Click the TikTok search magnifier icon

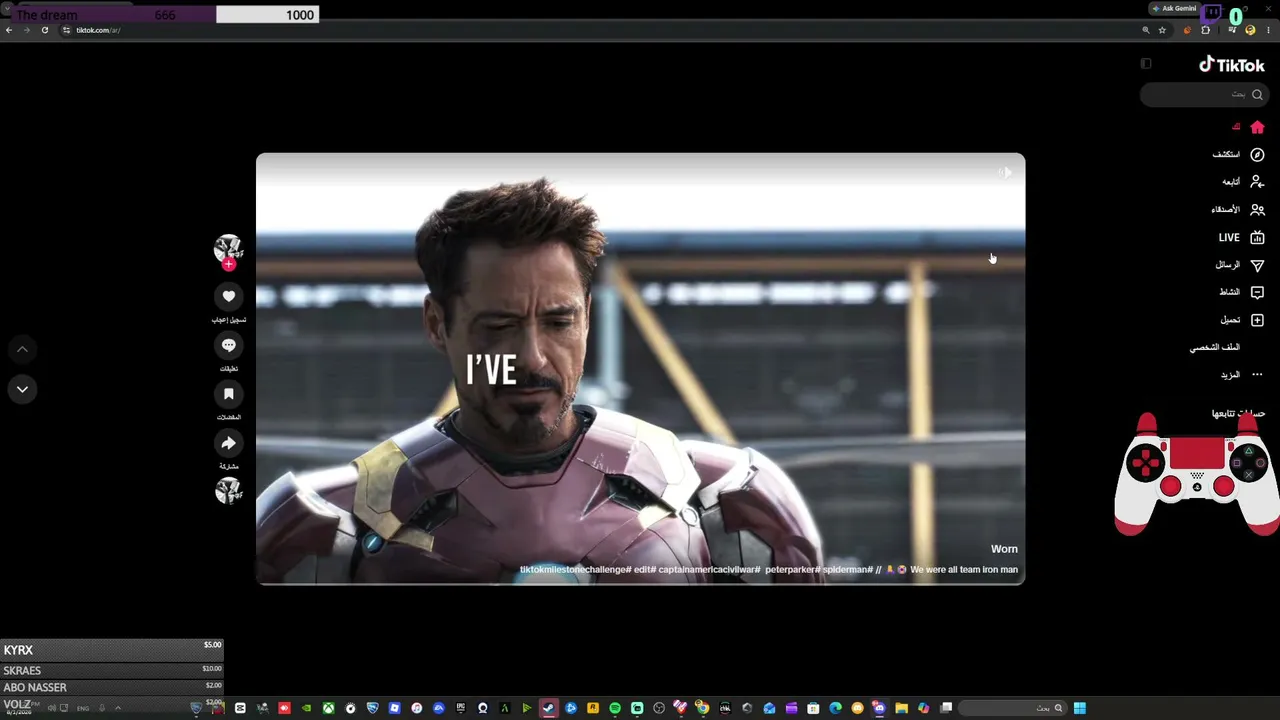click(x=1257, y=94)
